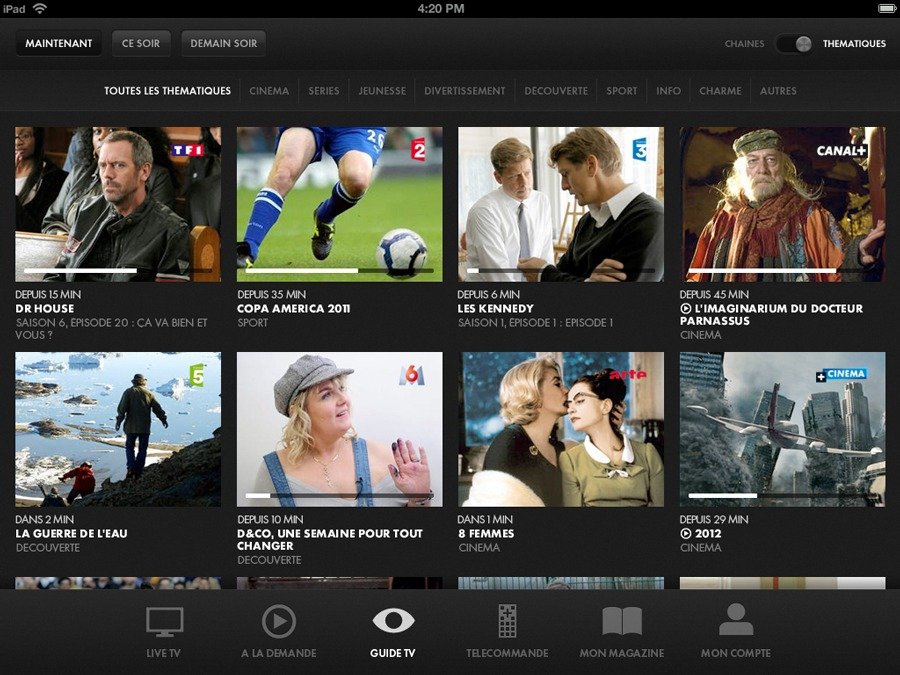Show Demain Soir programs
The width and height of the screenshot is (900, 675).
click(224, 44)
